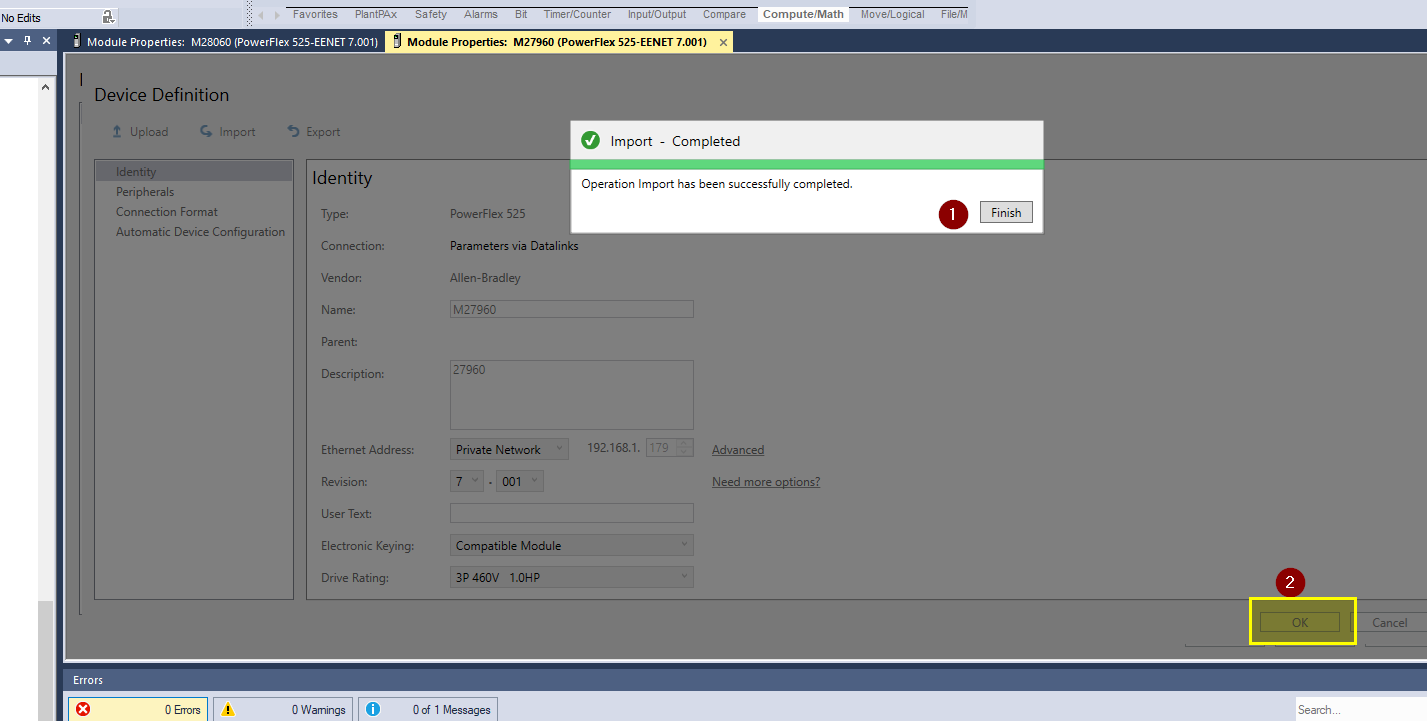This screenshot has height=721, width=1427.
Task: Close the M27960 Module Properties tab
Action: pos(723,42)
